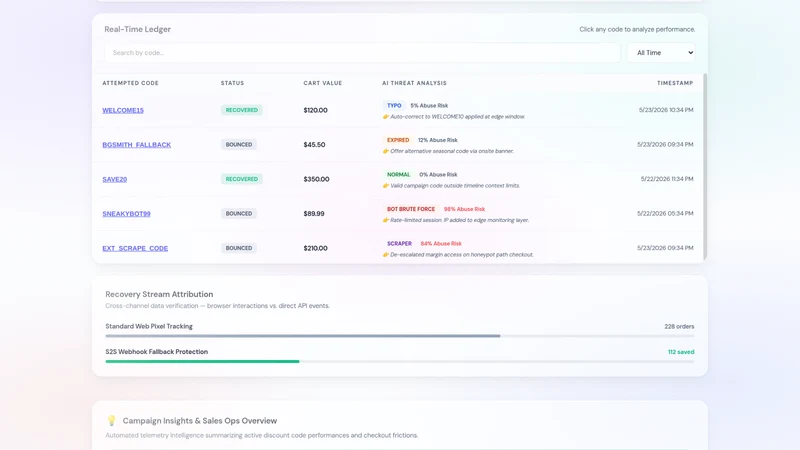
Task: Click the Attempted Code column header
Action: click(131, 83)
